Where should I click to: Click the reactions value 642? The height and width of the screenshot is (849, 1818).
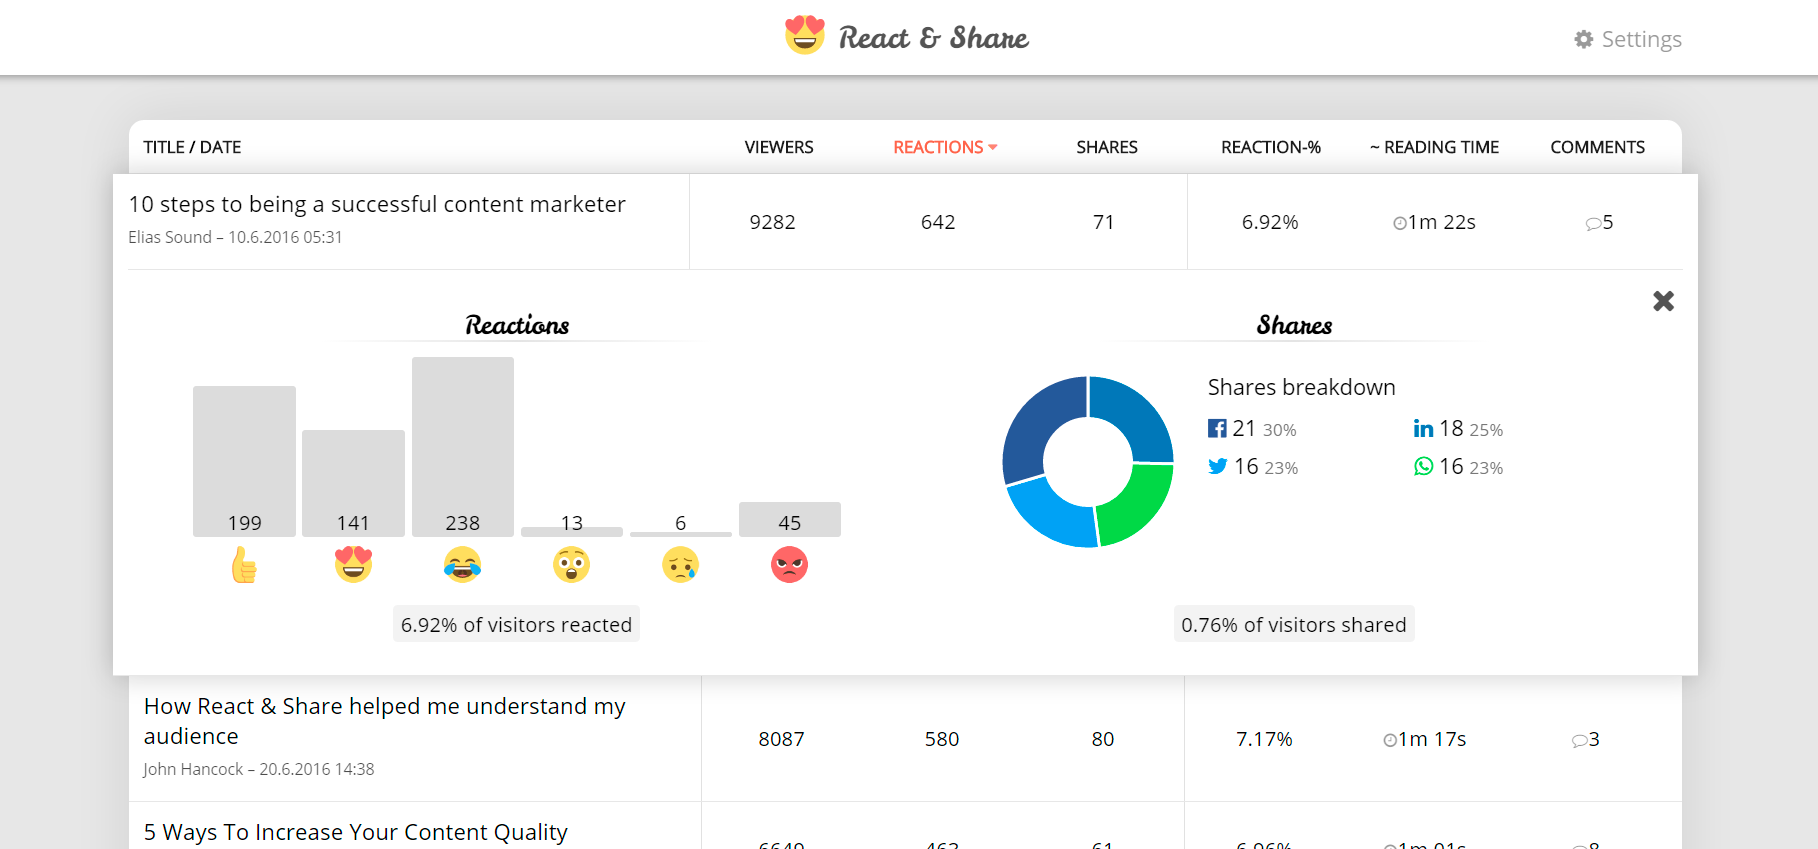click(x=938, y=222)
